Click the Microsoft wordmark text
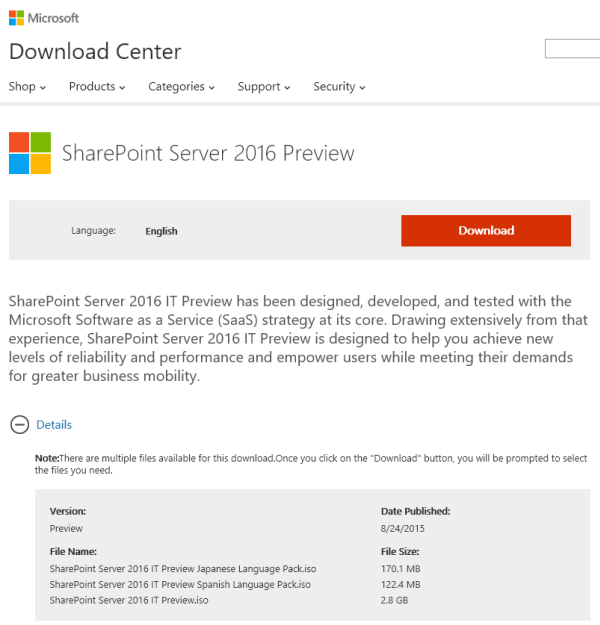The image size is (600, 625). coord(53,18)
